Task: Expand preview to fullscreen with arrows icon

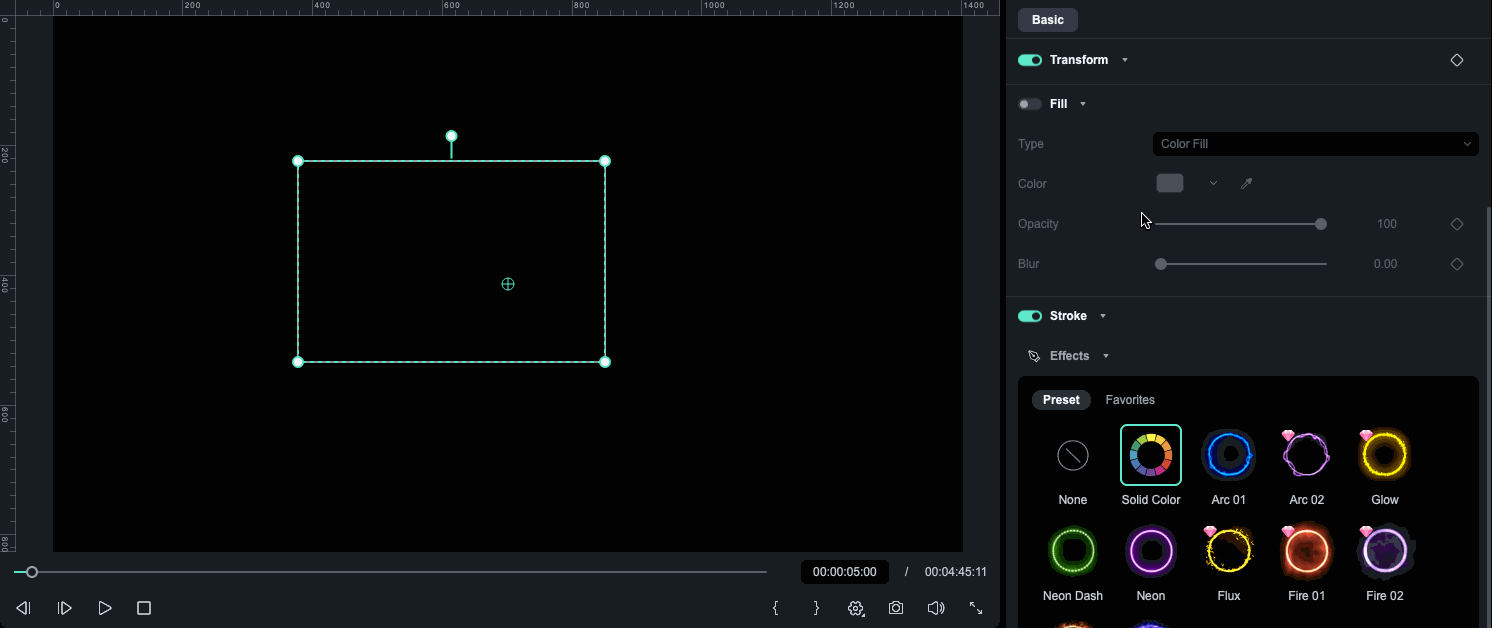Action: (975, 607)
